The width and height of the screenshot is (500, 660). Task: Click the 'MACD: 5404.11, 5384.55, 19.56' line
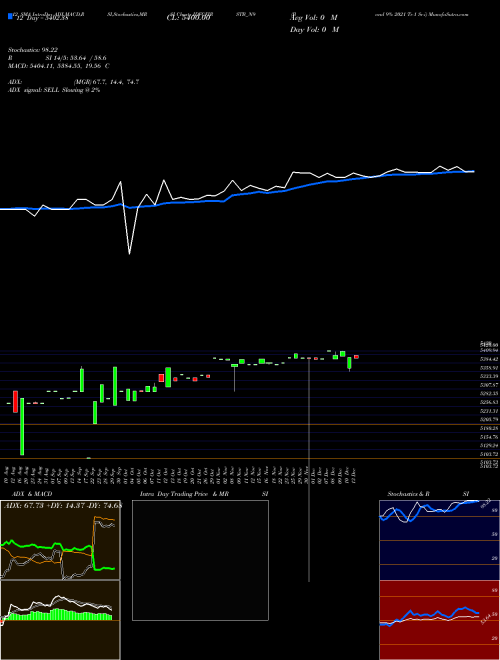click(x=59, y=66)
